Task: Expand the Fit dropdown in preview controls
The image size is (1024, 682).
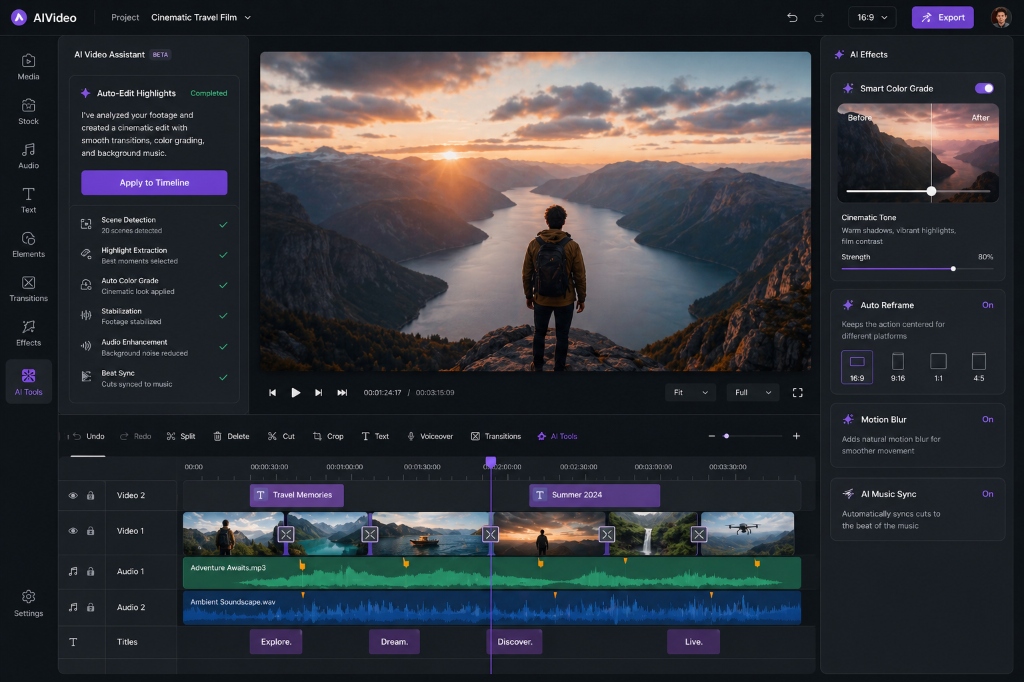Action: (690, 392)
